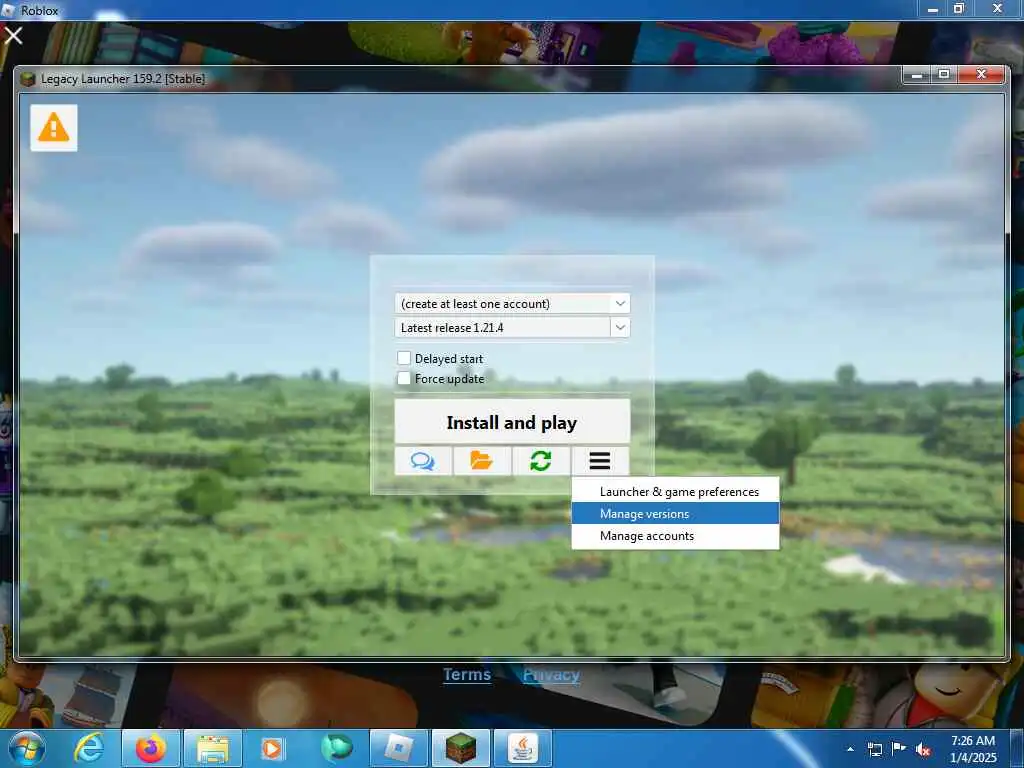Switch to the Java taskbar icon
Viewport: 1024px width, 768px height.
[x=523, y=748]
